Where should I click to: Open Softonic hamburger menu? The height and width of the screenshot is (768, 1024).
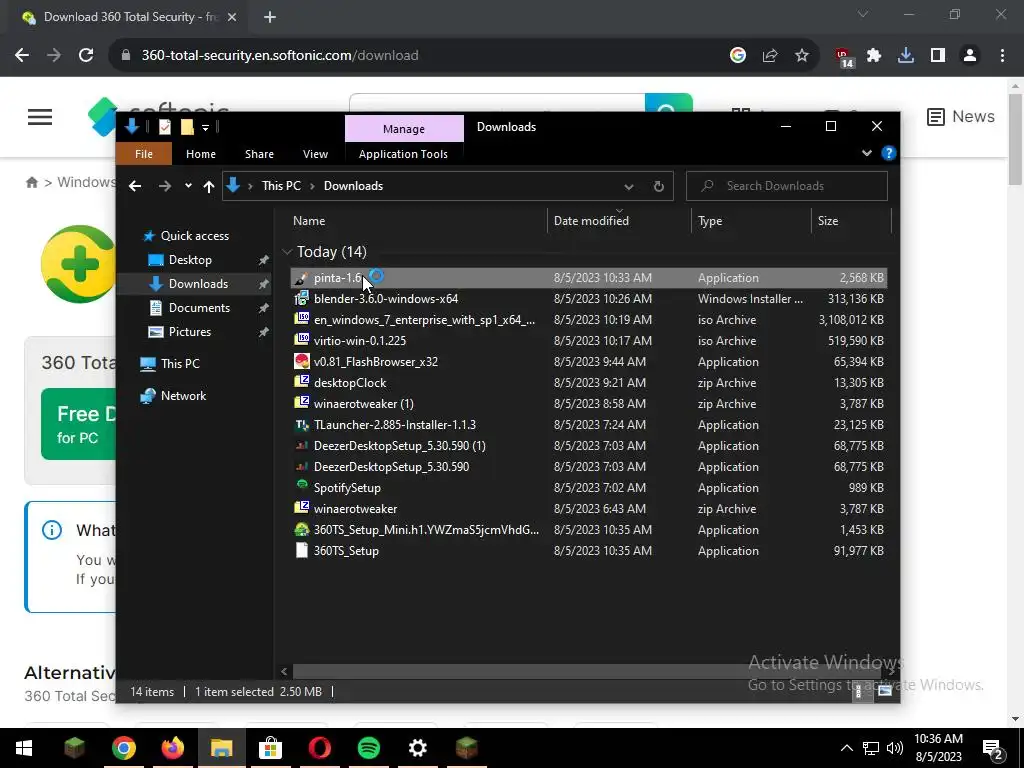[40, 117]
